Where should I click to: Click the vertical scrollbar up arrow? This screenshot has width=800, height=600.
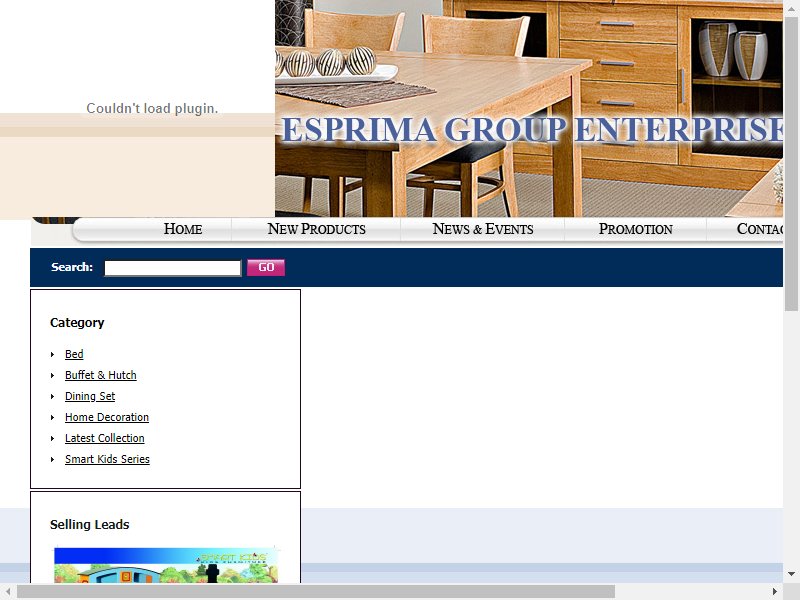click(x=791, y=7)
